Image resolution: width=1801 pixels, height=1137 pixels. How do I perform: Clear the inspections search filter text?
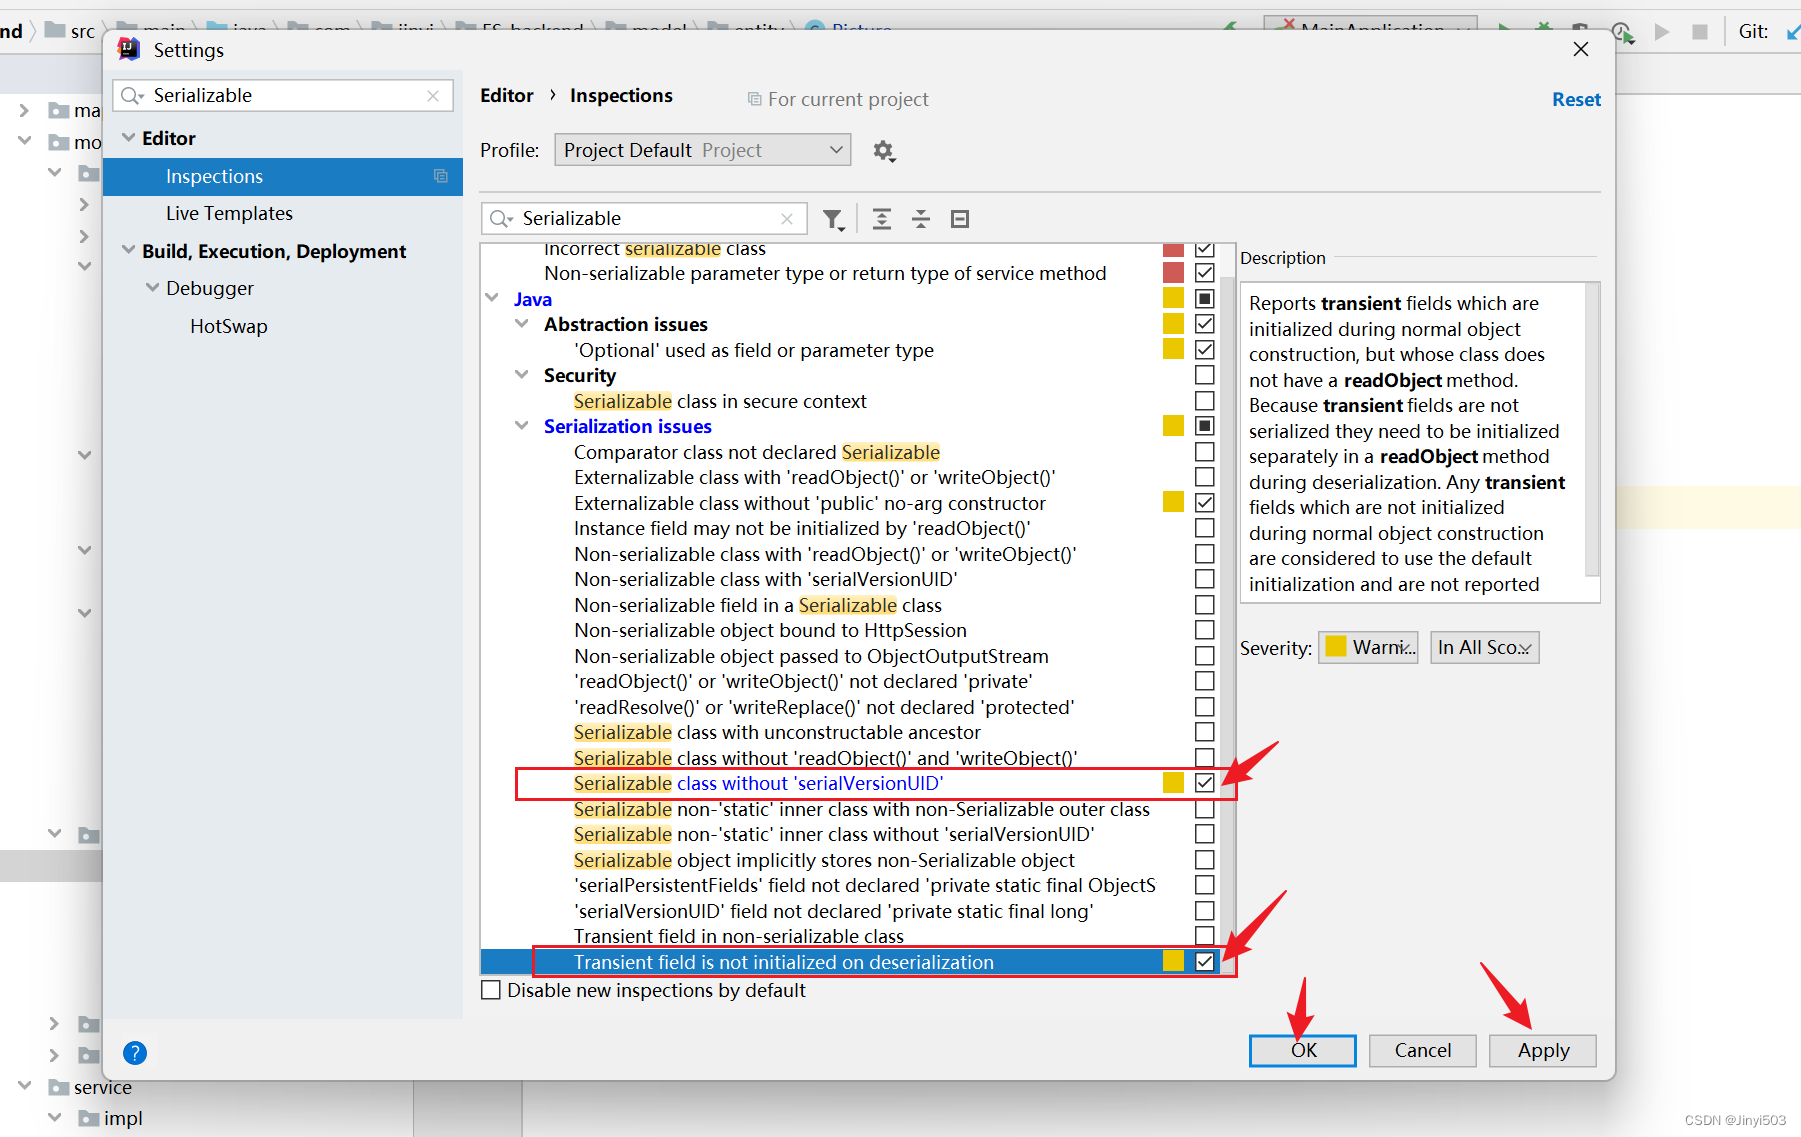tap(787, 219)
